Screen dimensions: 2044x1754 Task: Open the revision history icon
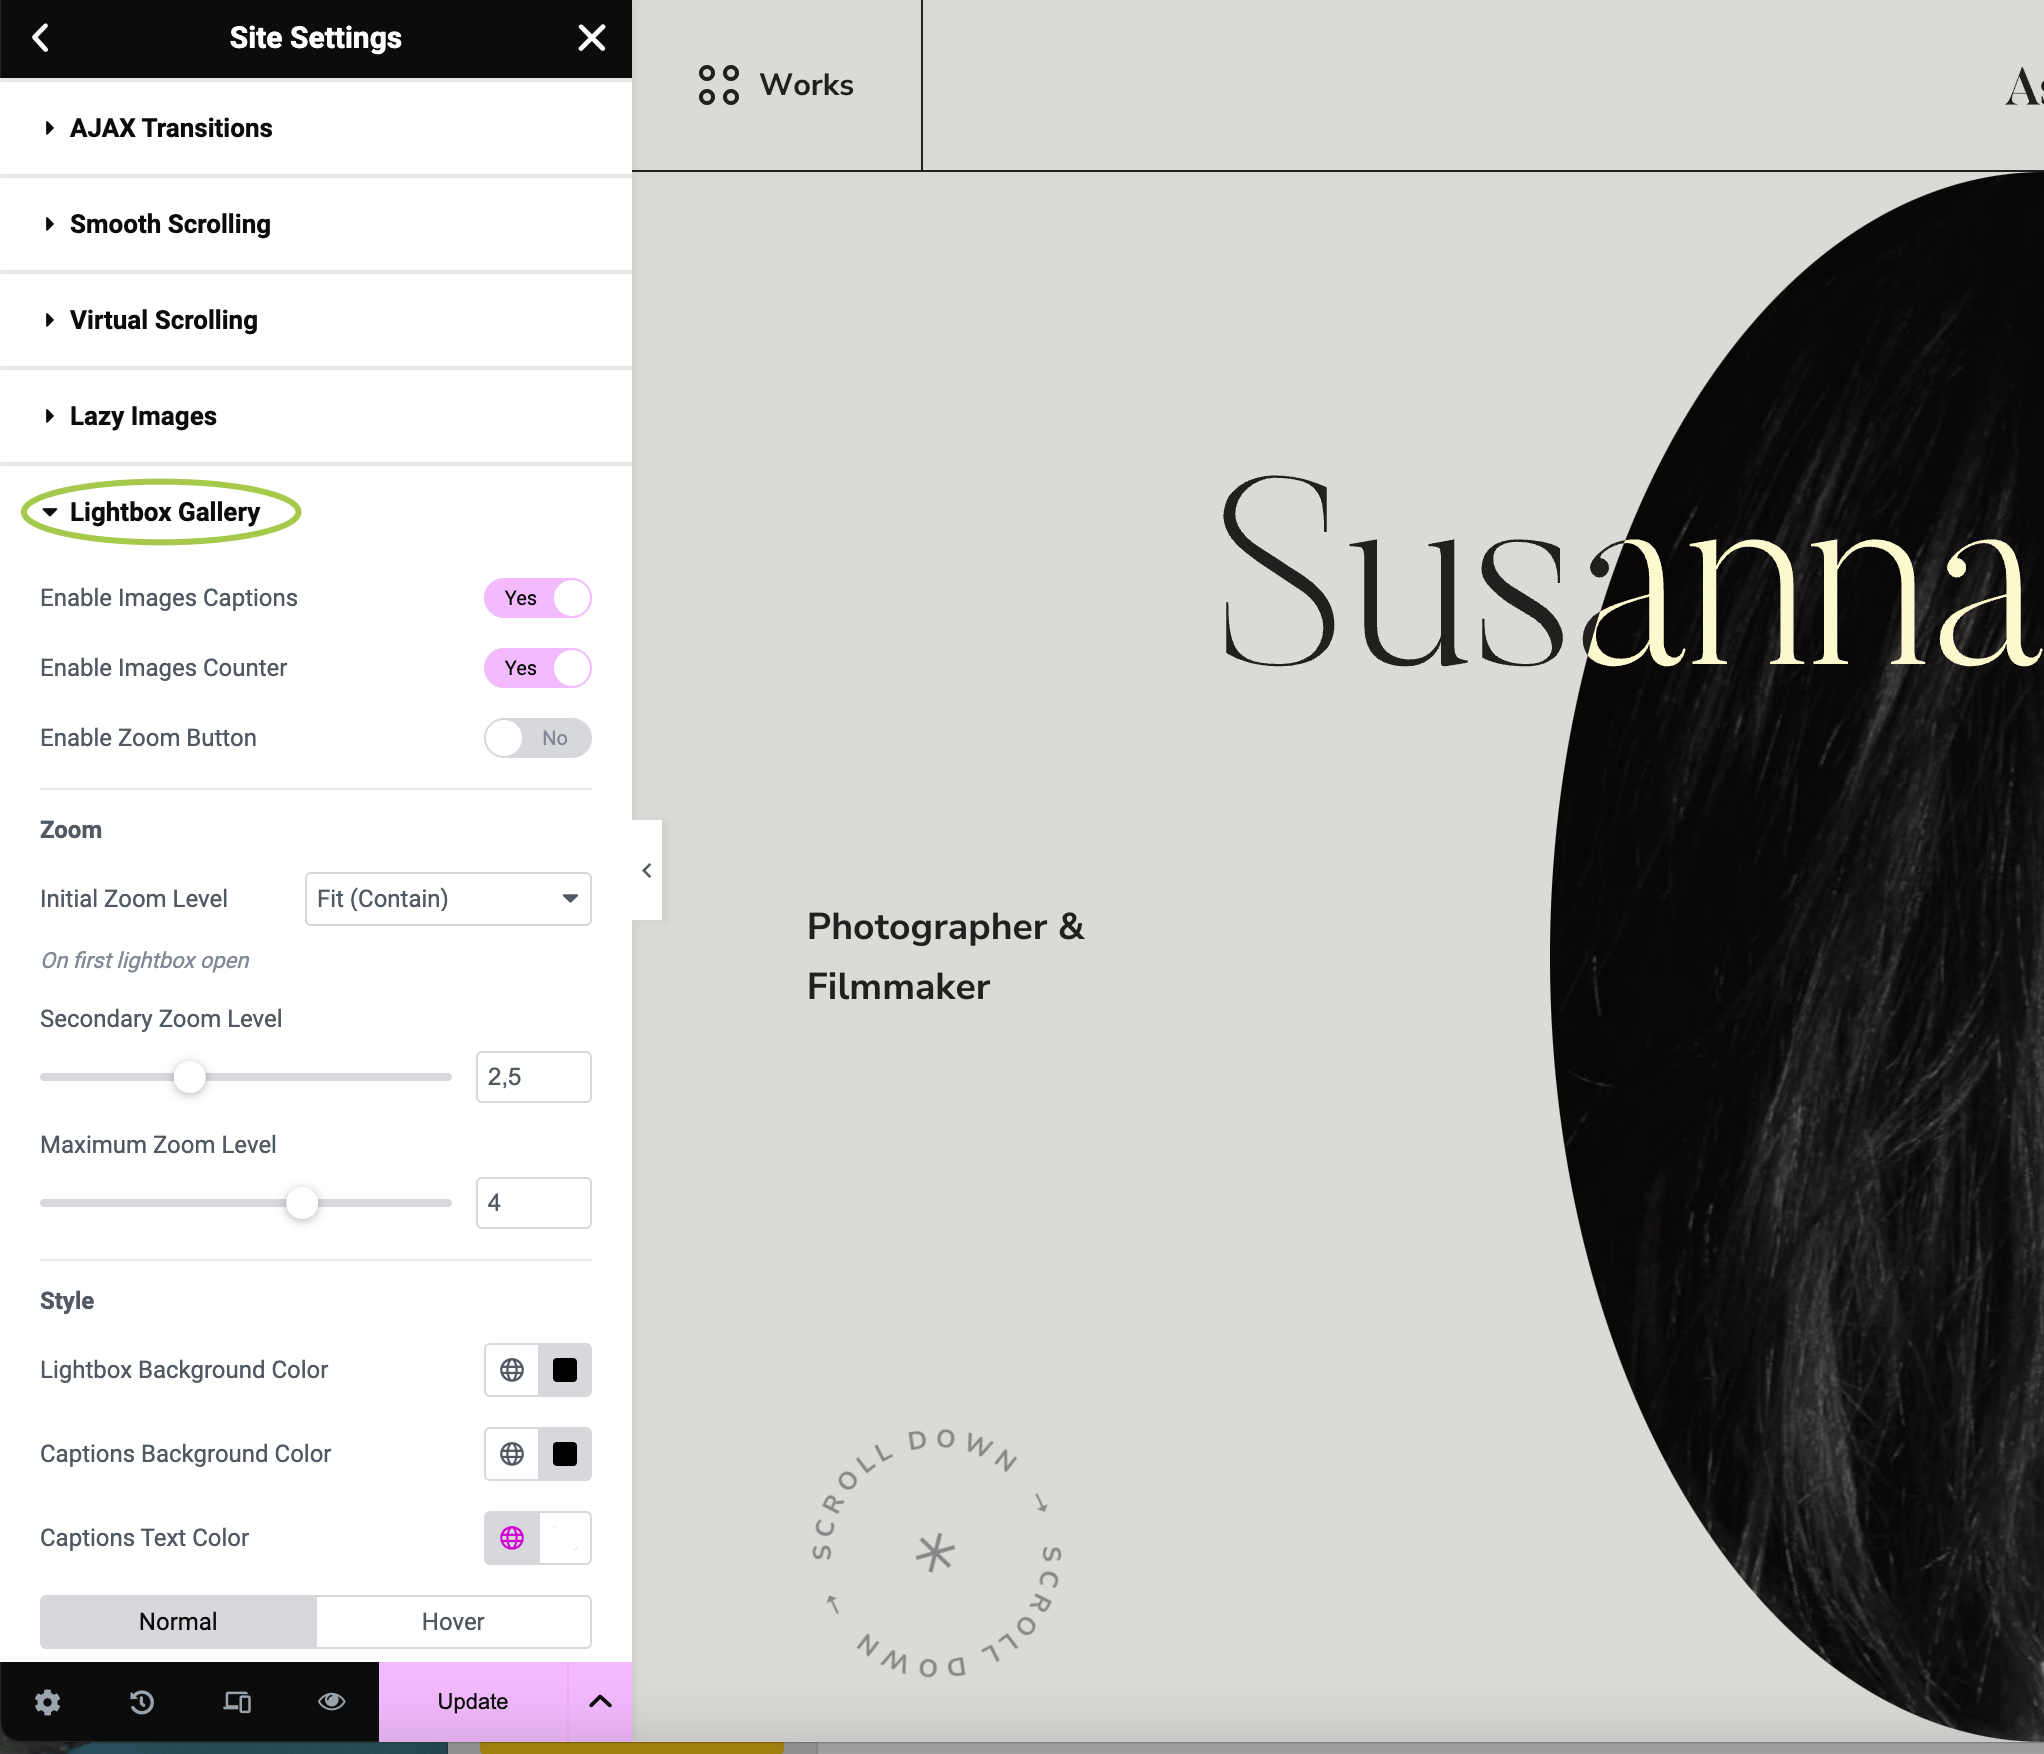click(142, 1702)
